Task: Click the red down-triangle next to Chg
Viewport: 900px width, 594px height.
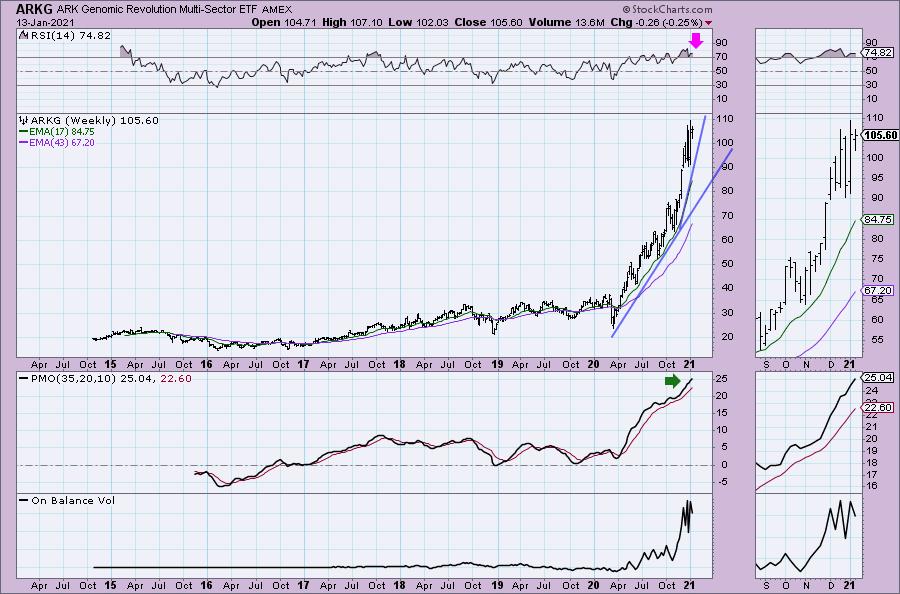Action: (x=709, y=23)
